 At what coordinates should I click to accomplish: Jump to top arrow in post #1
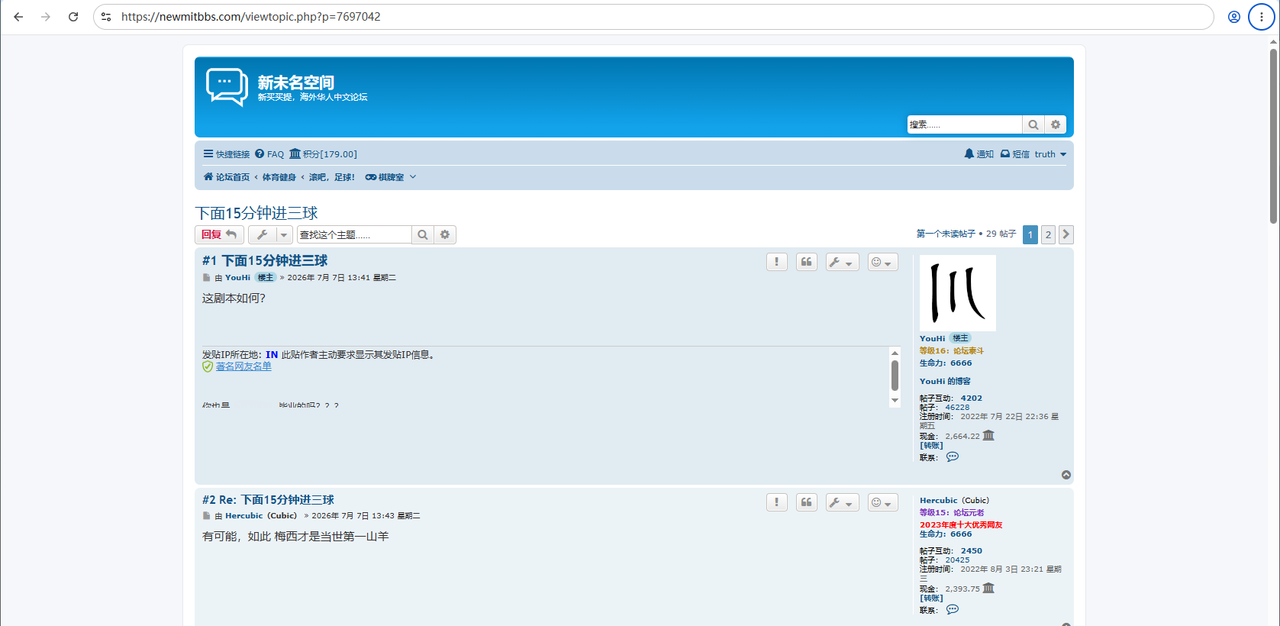click(1066, 475)
